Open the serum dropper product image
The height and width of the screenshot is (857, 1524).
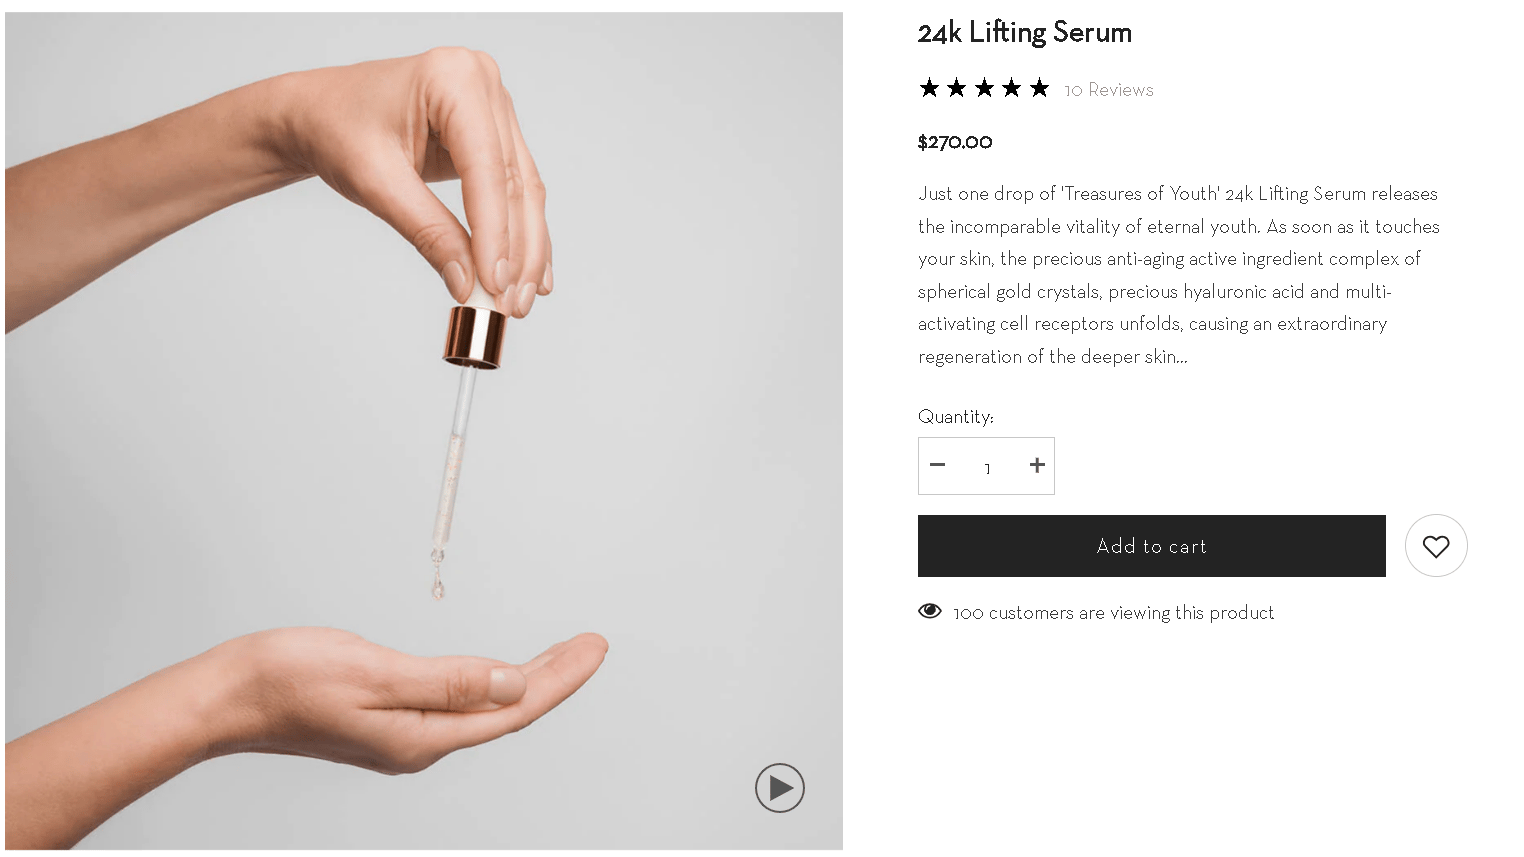click(424, 430)
